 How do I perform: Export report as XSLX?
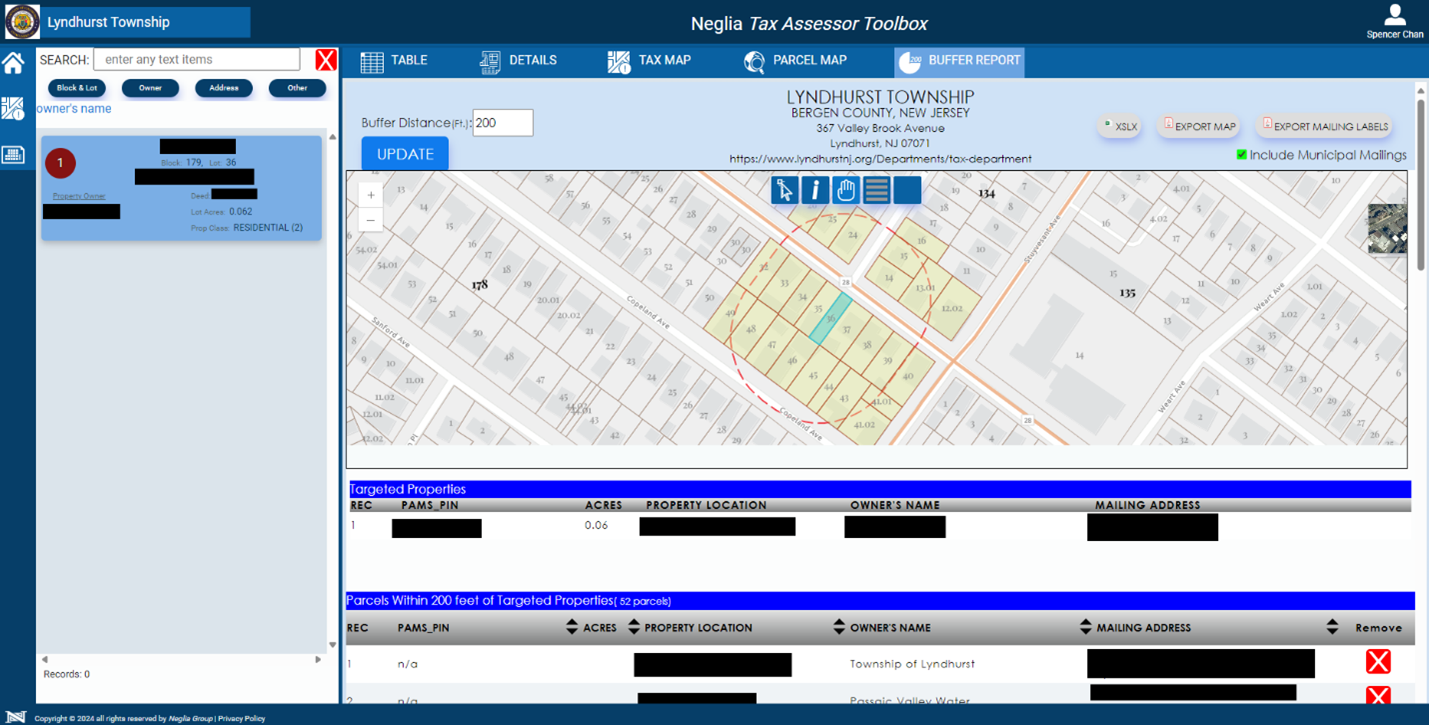click(x=1119, y=127)
